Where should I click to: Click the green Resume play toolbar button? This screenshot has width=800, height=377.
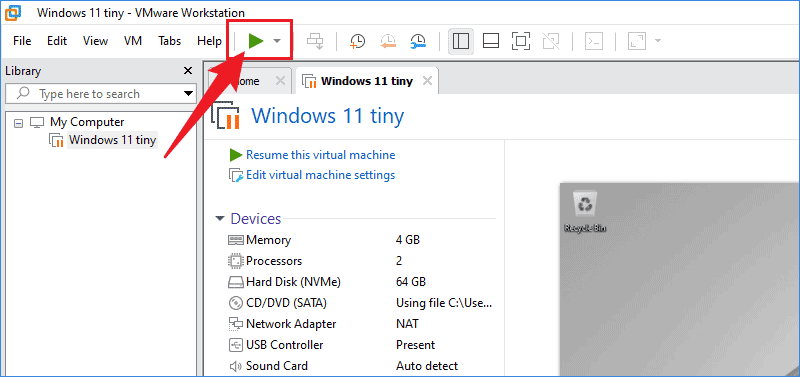pos(256,41)
